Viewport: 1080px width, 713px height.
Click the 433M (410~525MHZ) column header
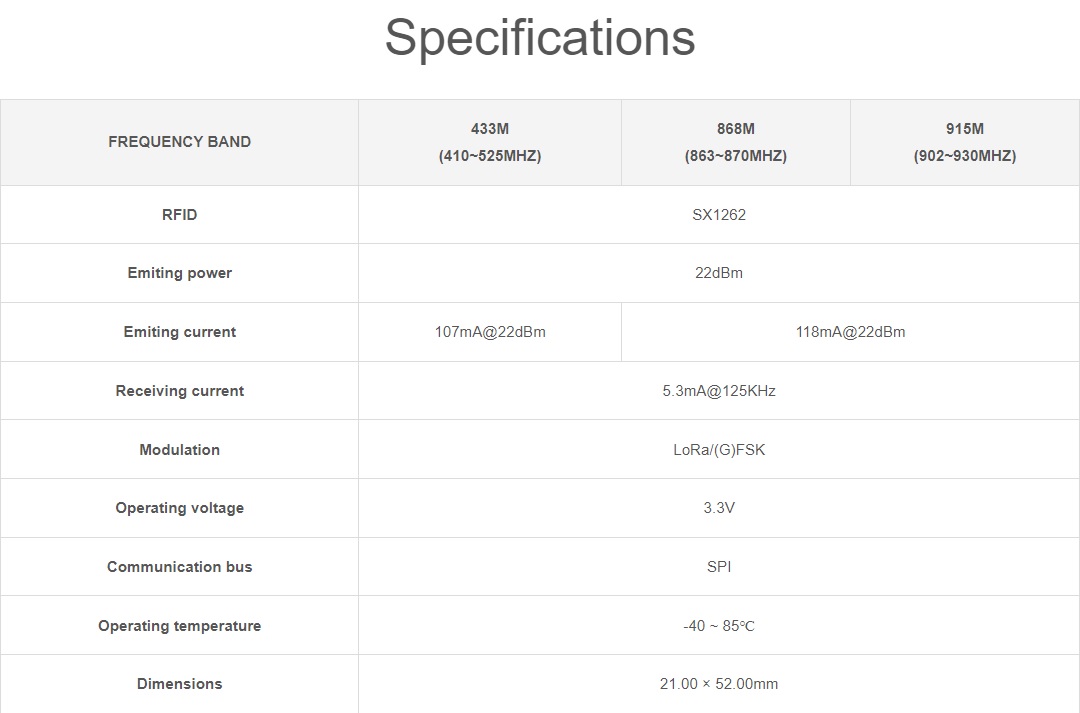click(x=490, y=142)
